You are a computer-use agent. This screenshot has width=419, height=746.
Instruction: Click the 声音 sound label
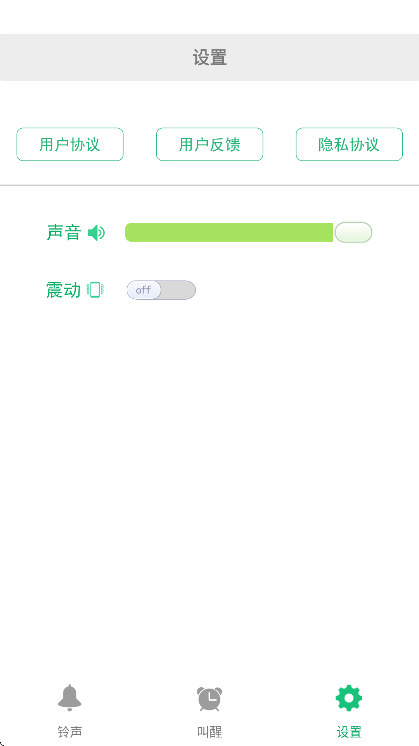(x=64, y=233)
